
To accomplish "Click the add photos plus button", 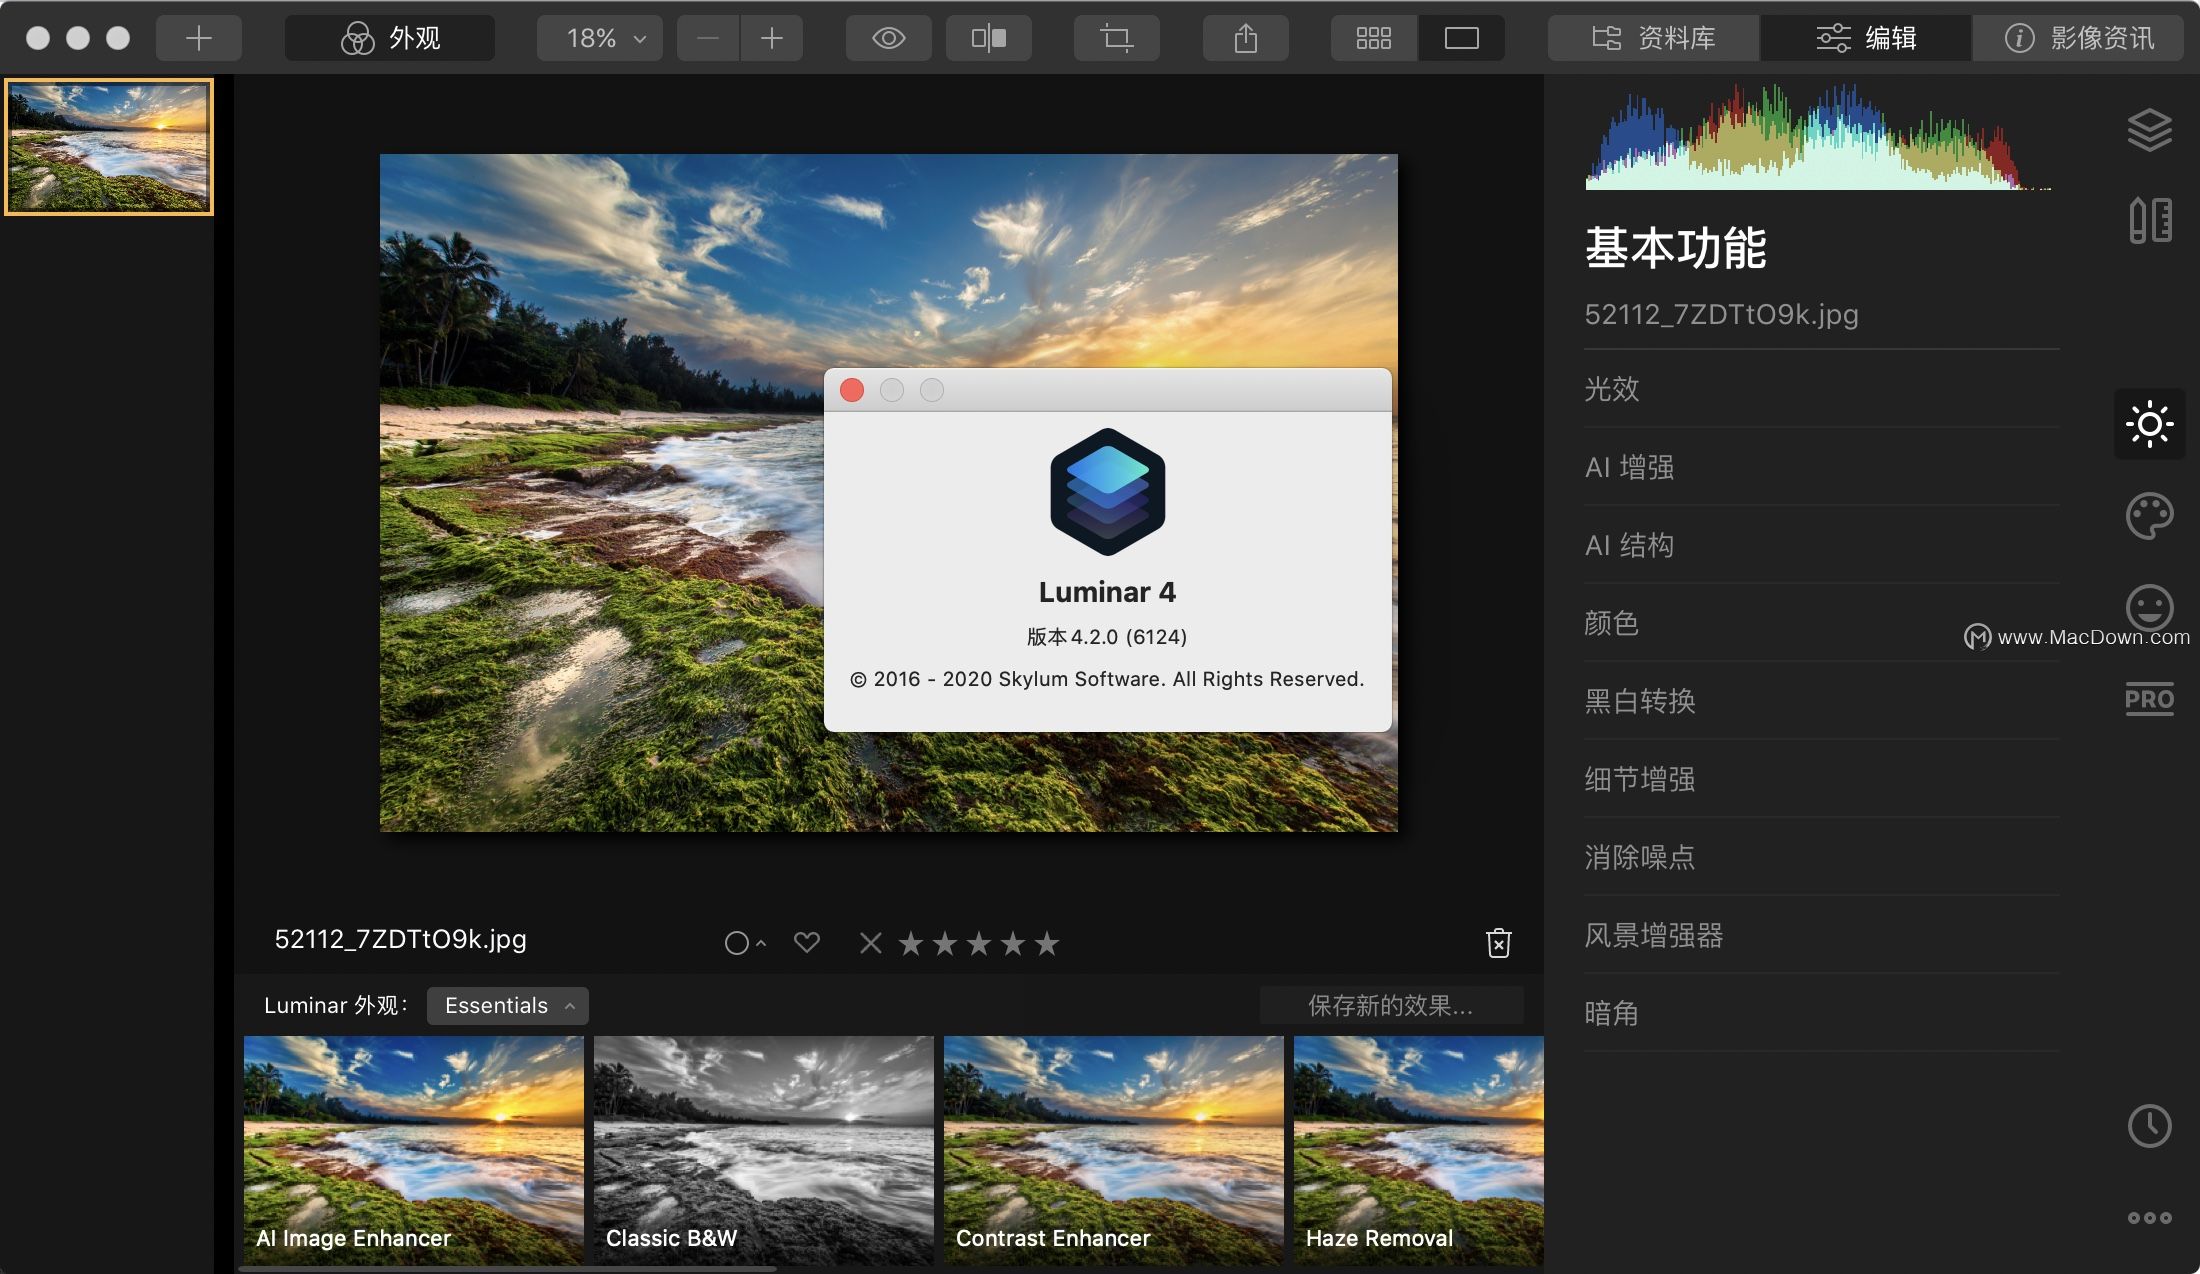I will (x=198, y=38).
